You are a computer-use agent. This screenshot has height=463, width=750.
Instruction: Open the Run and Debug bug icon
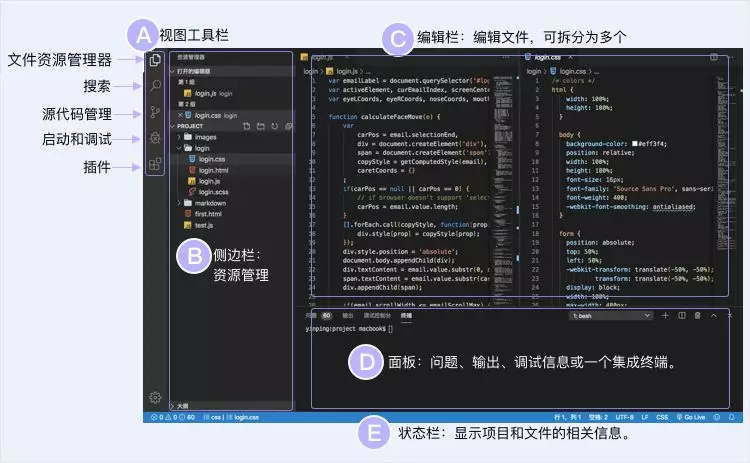tap(155, 138)
